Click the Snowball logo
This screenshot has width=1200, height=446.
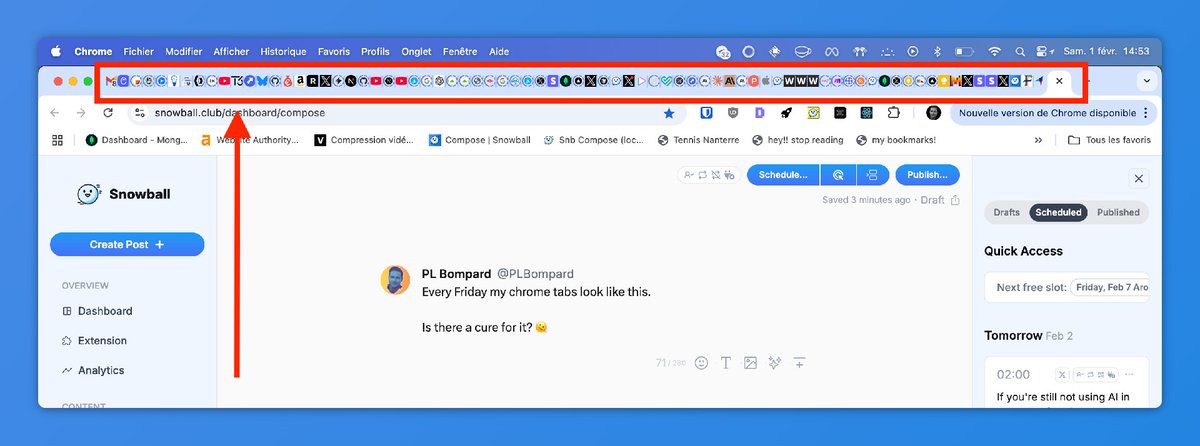[x=124, y=194]
